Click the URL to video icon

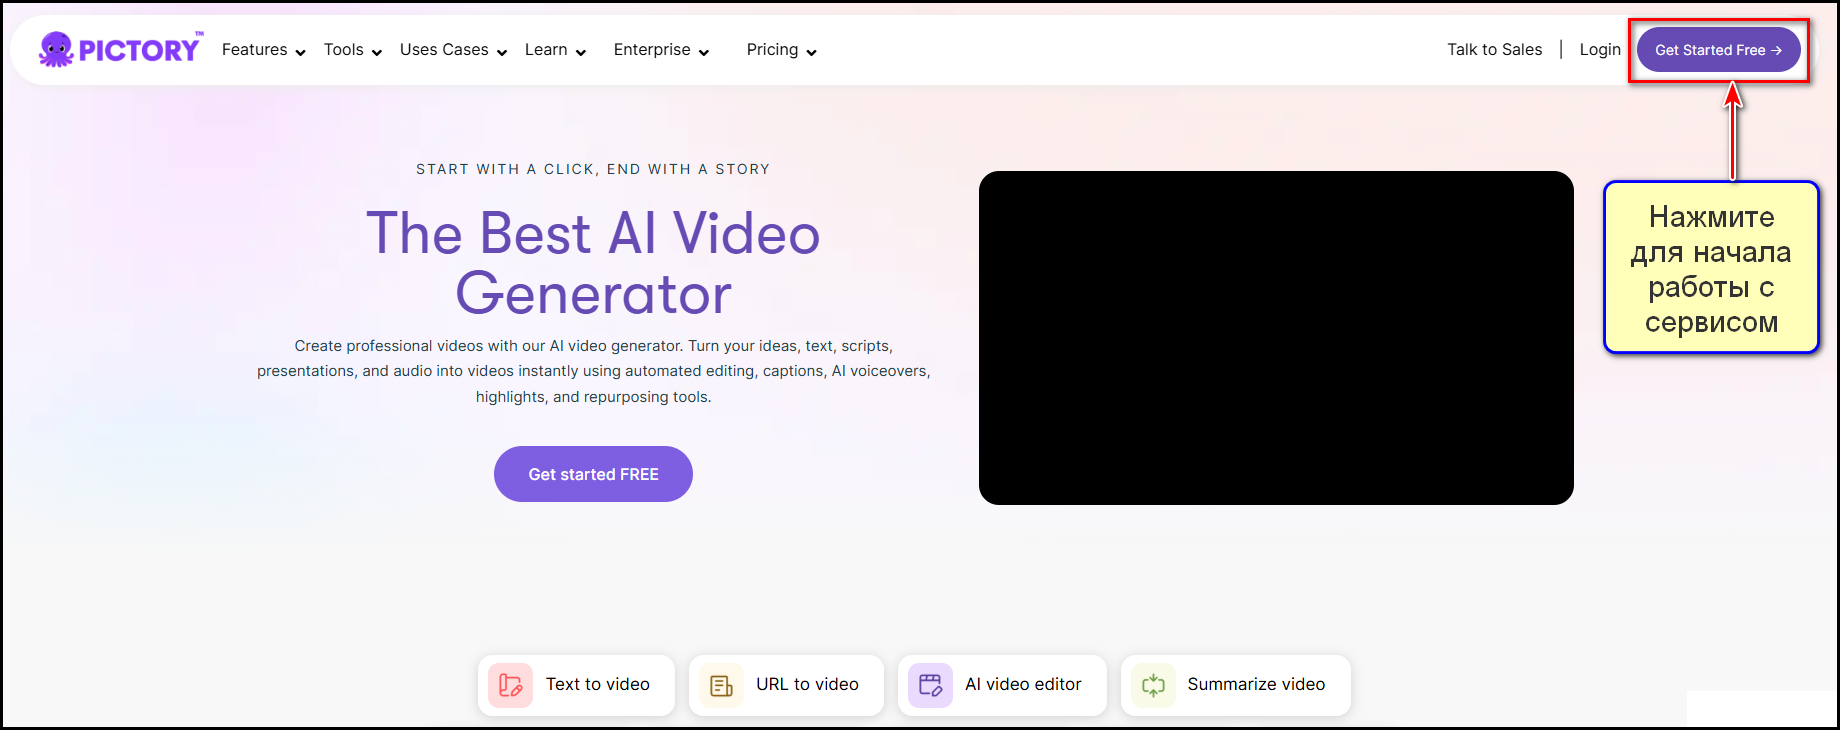pyautogui.click(x=721, y=685)
